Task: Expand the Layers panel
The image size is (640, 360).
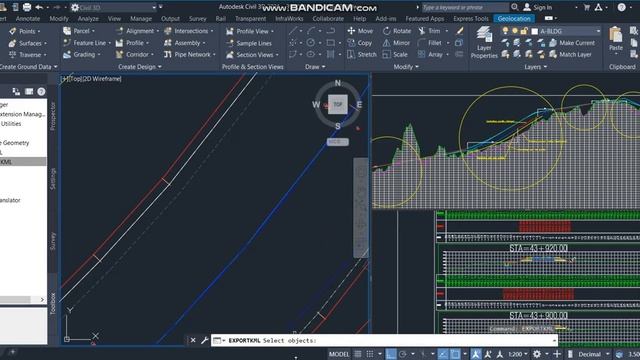Action: (535, 67)
